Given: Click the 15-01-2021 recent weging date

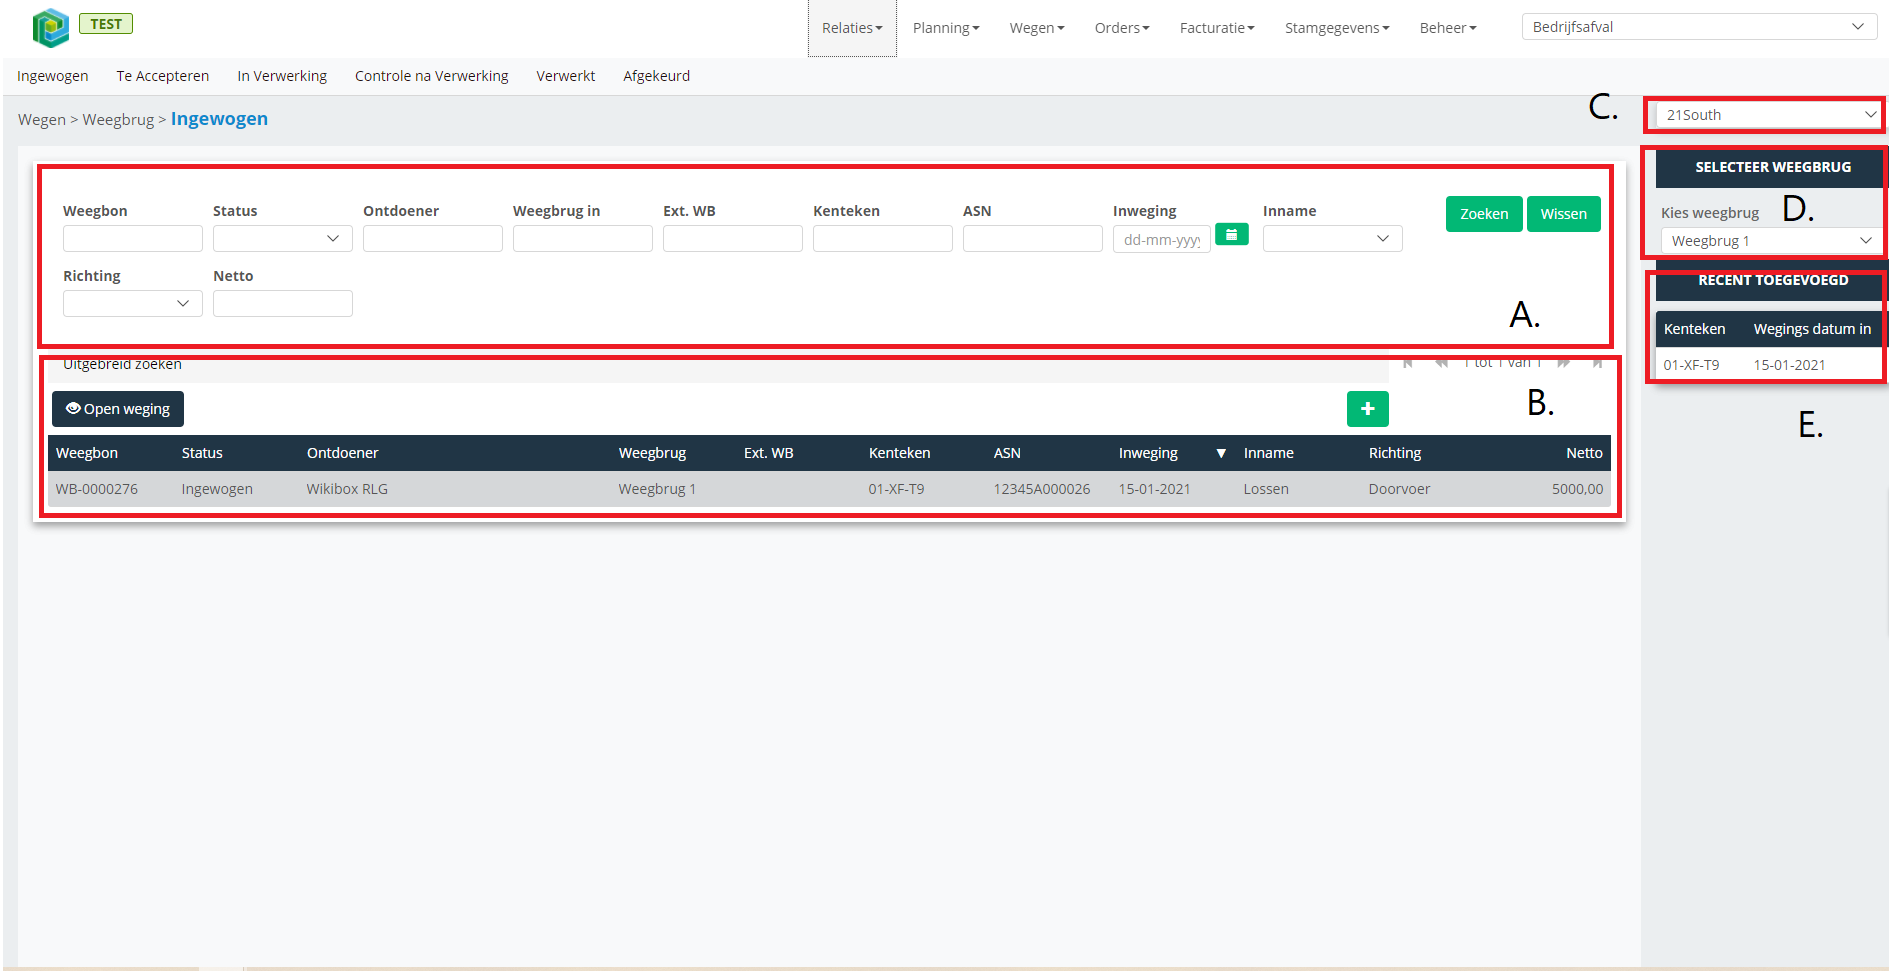Looking at the screenshot, I should coord(1790,365).
